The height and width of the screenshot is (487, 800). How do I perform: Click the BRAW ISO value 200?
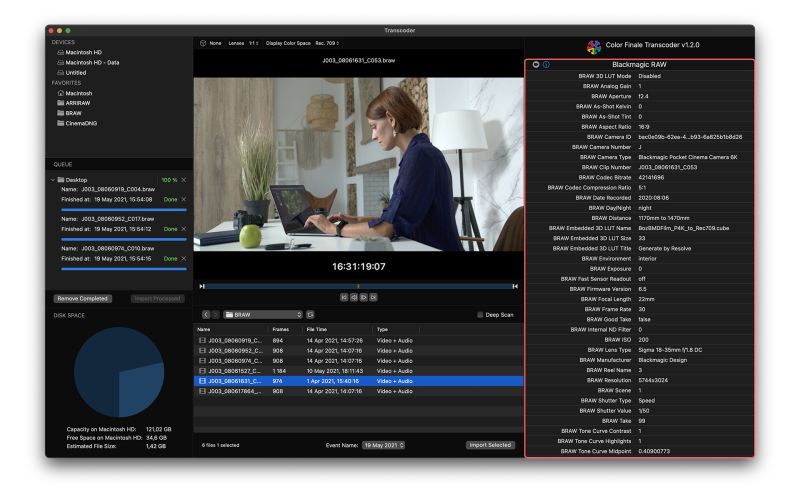(x=643, y=340)
